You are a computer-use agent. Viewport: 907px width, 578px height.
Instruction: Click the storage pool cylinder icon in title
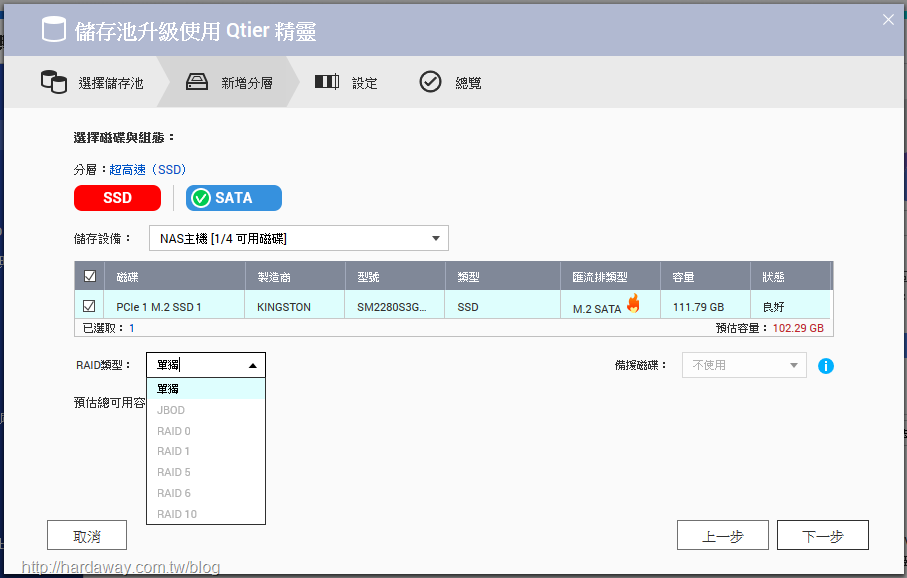pyautogui.click(x=54, y=30)
